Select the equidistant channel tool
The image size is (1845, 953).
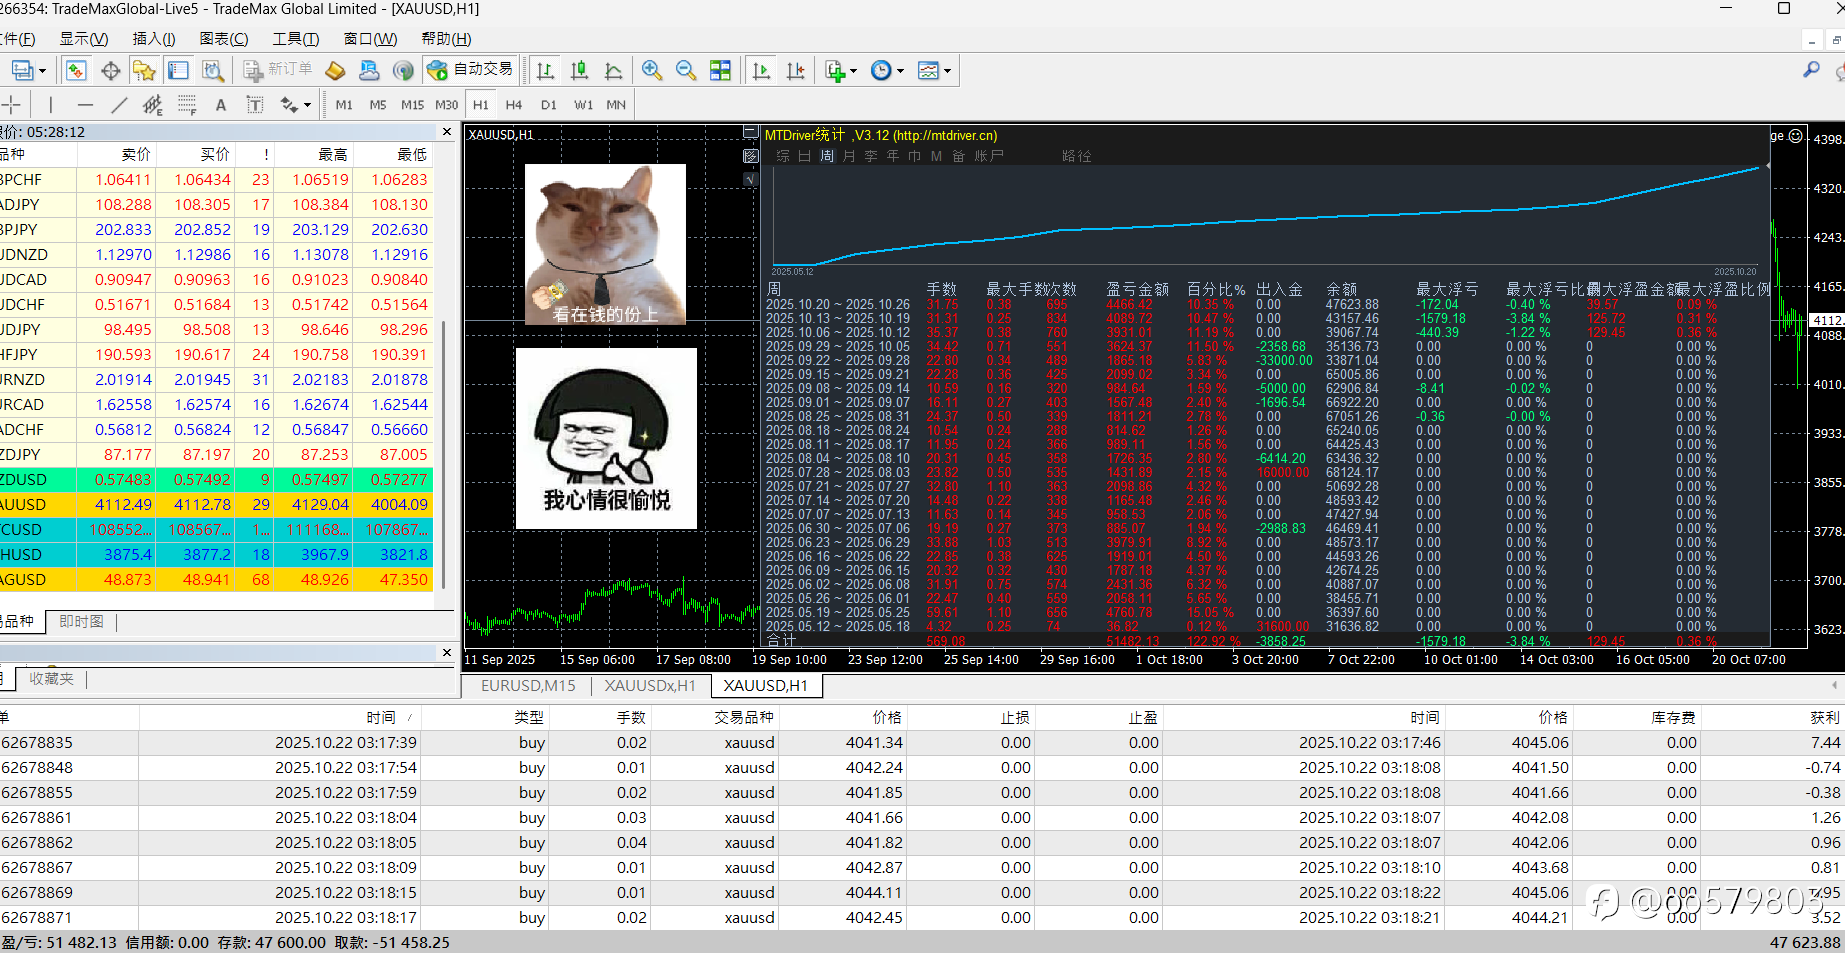[x=153, y=105]
